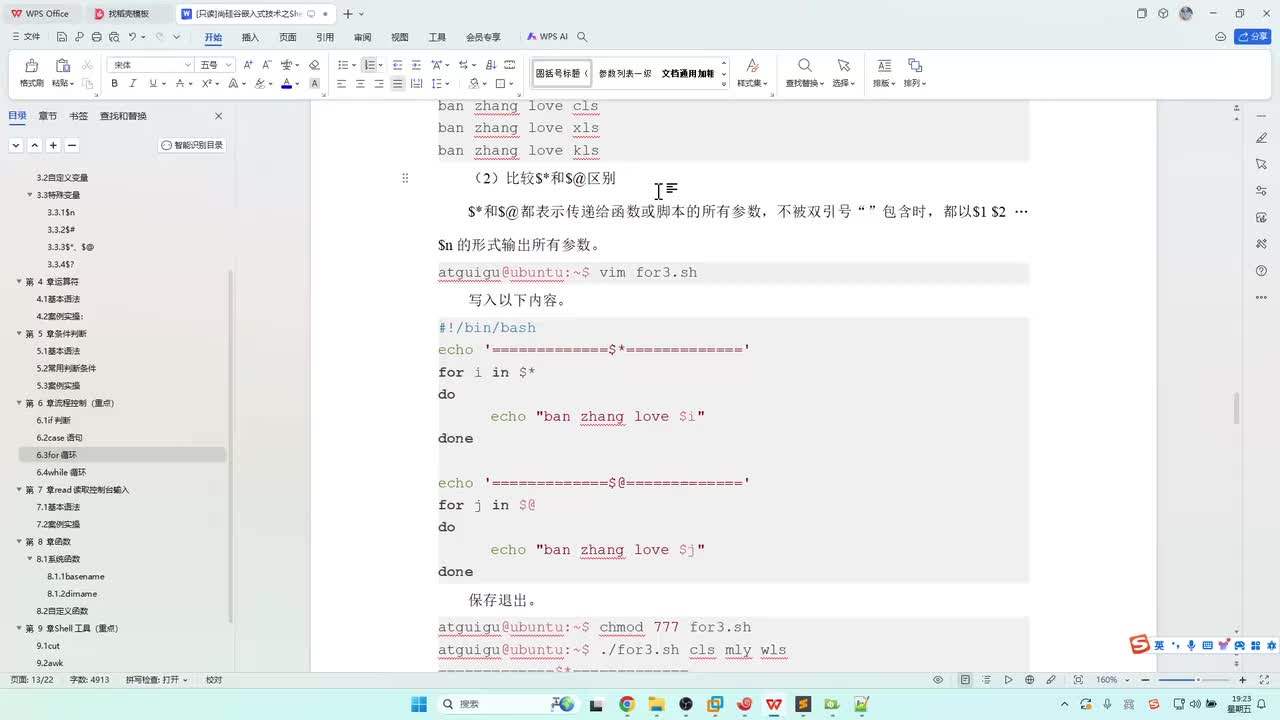Switch to 页面 ribbon tab
The height and width of the screenshot is (720, 1280).
(x=288, y=37)
